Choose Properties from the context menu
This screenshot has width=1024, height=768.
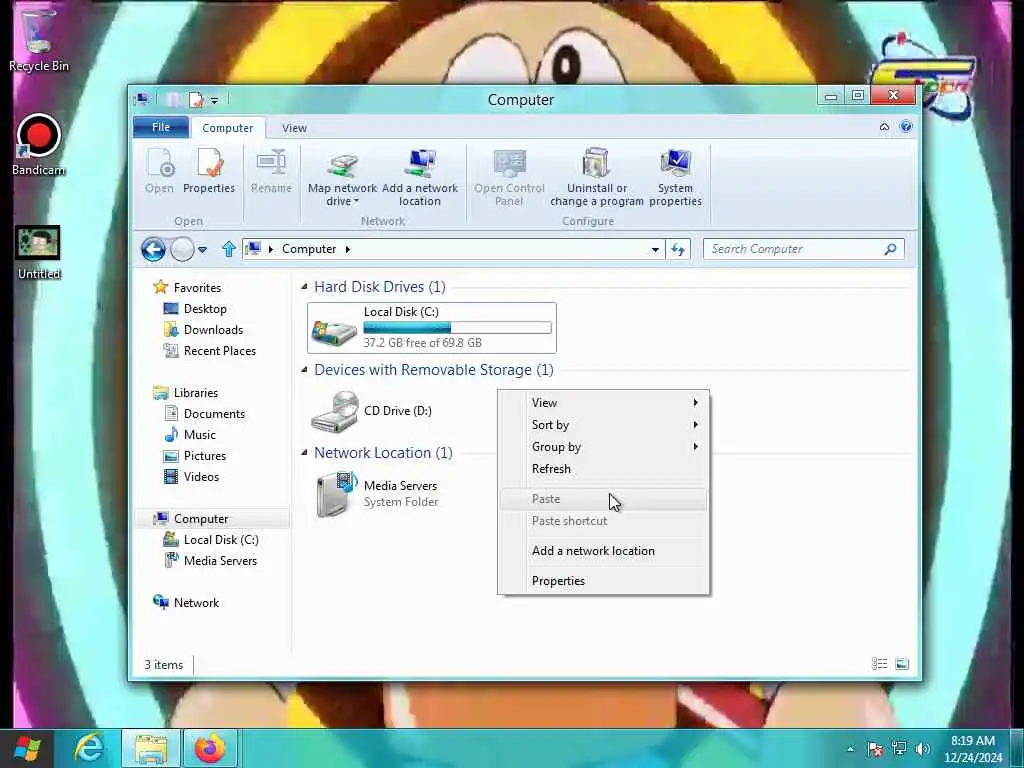coord(603,581)
